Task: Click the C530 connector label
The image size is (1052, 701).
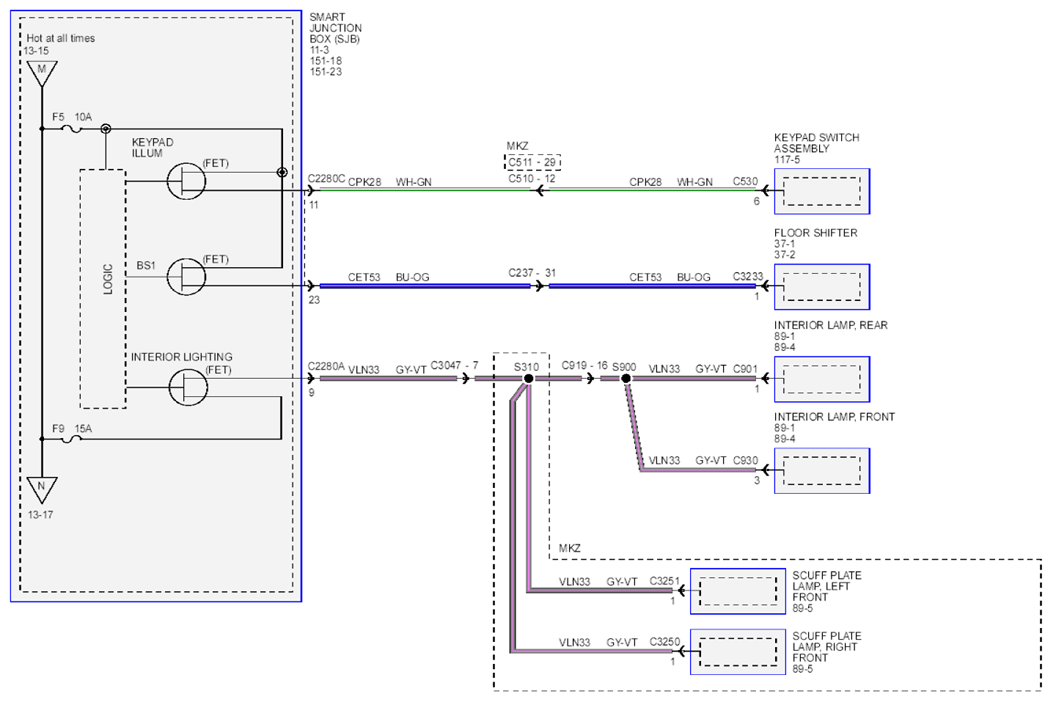Action: [x=745, y=181]
